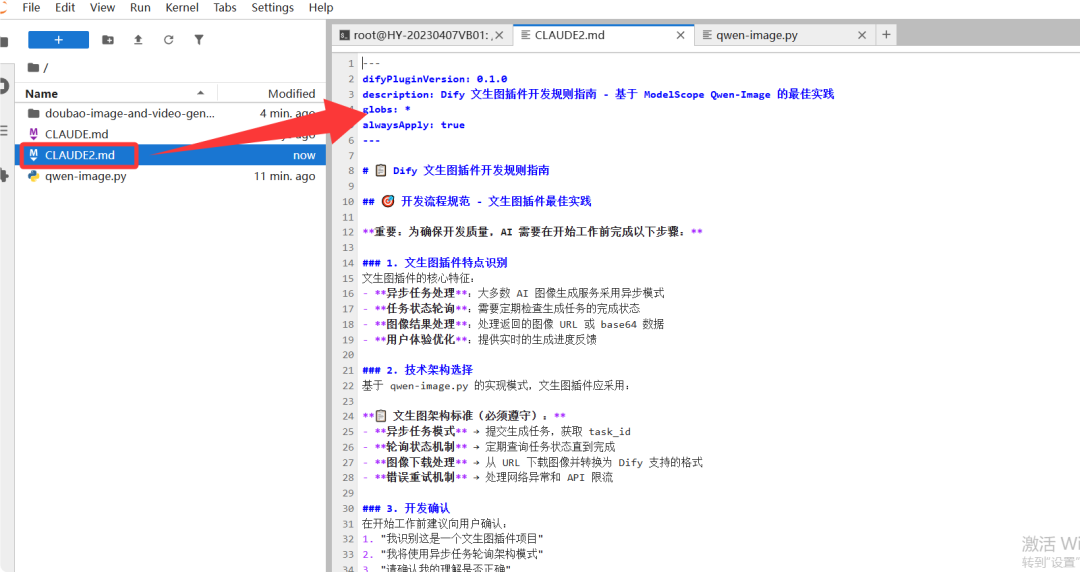This screenshot has width=1080, height=572.
Task: Open the Settings menu
Action: coord(272,8)
